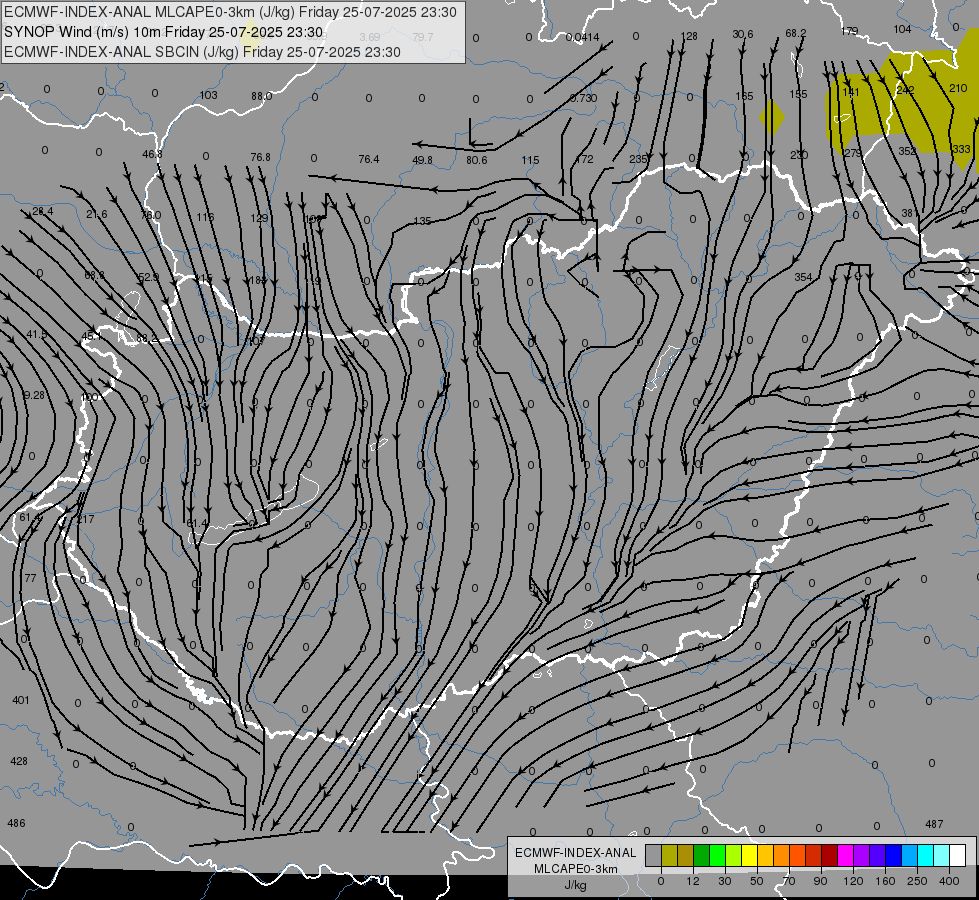The image size is (979, 900).
Task: Select the magenta legend swatch before 120
Action: click(x=847, y=855)
